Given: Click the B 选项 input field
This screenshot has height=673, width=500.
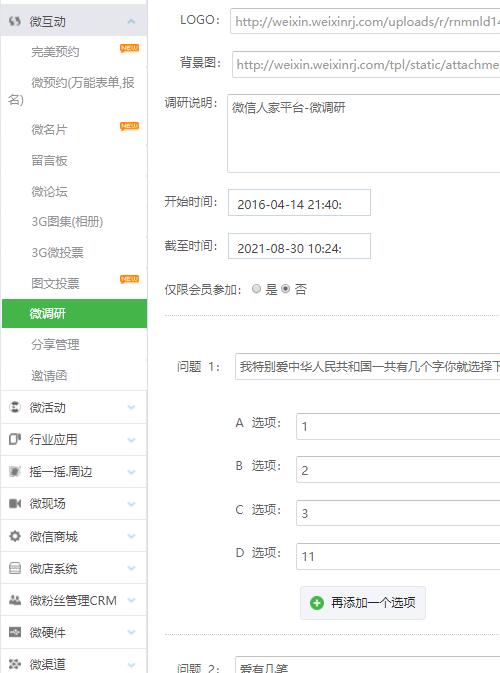Looking at the screenshot, I should coord(398,470).
